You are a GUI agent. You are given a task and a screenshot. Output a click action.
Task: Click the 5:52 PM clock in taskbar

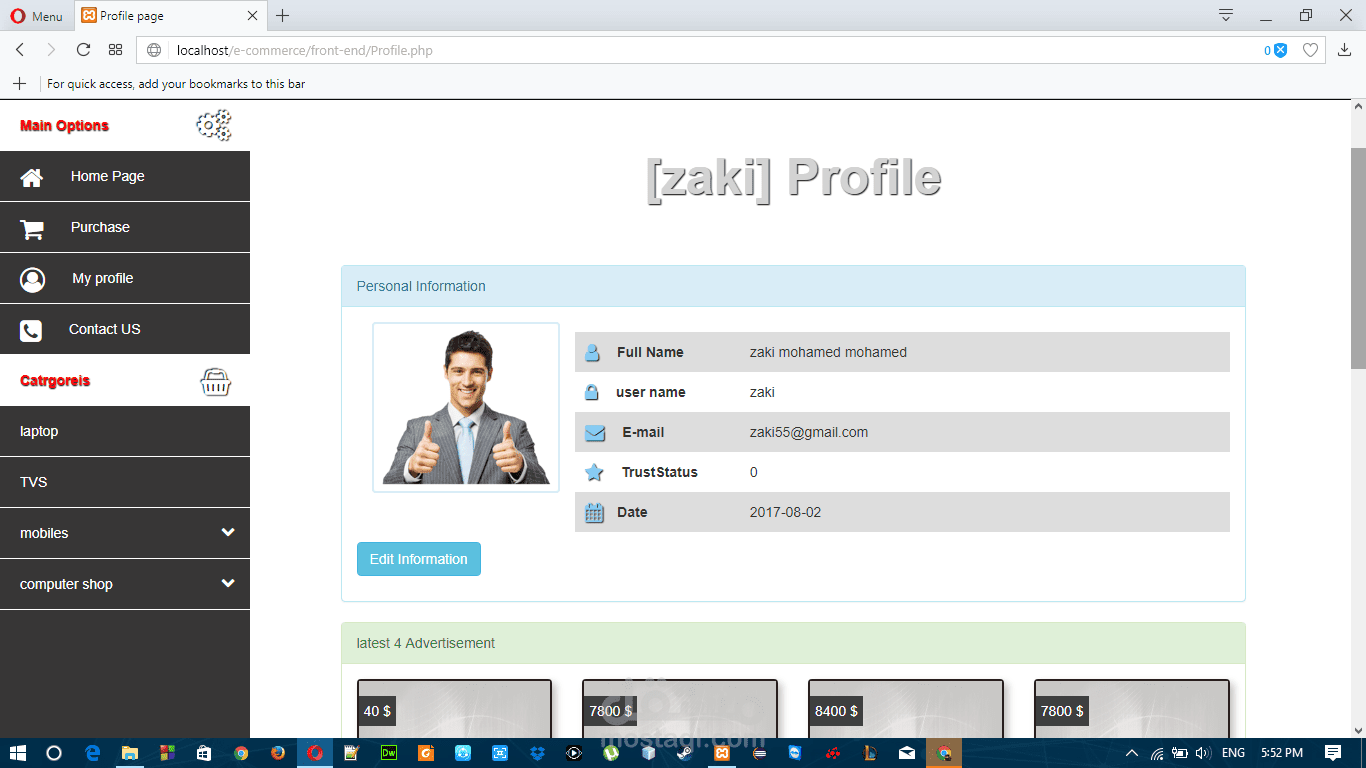pos(1282,753)
